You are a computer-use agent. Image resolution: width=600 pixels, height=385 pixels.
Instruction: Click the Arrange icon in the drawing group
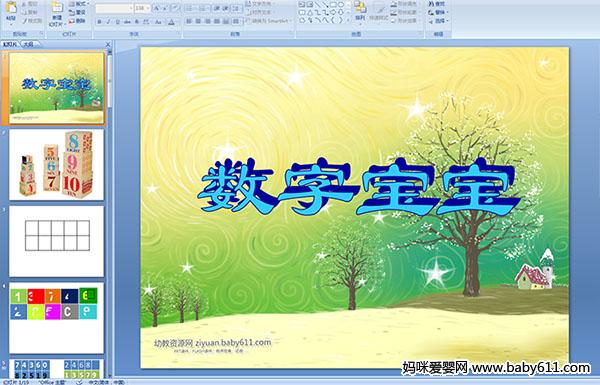click(x=360, y=11)
